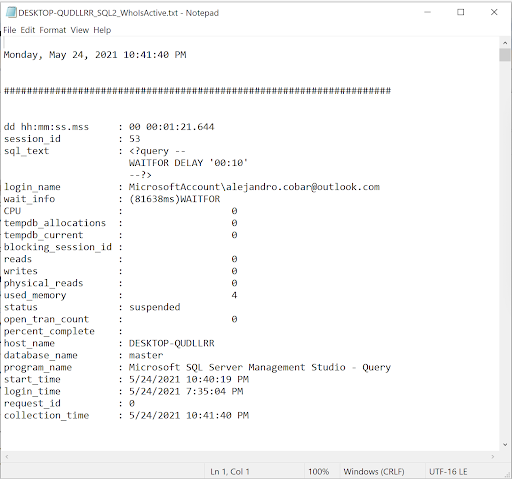Close the Notepad window
This screenshot has height=479, width=512.
tap(494, 12)
